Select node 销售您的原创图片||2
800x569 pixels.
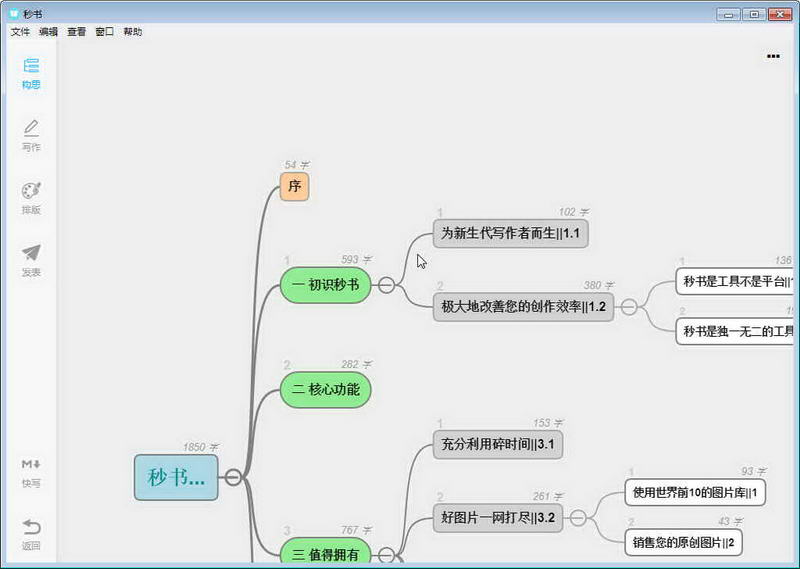(683, 542)
